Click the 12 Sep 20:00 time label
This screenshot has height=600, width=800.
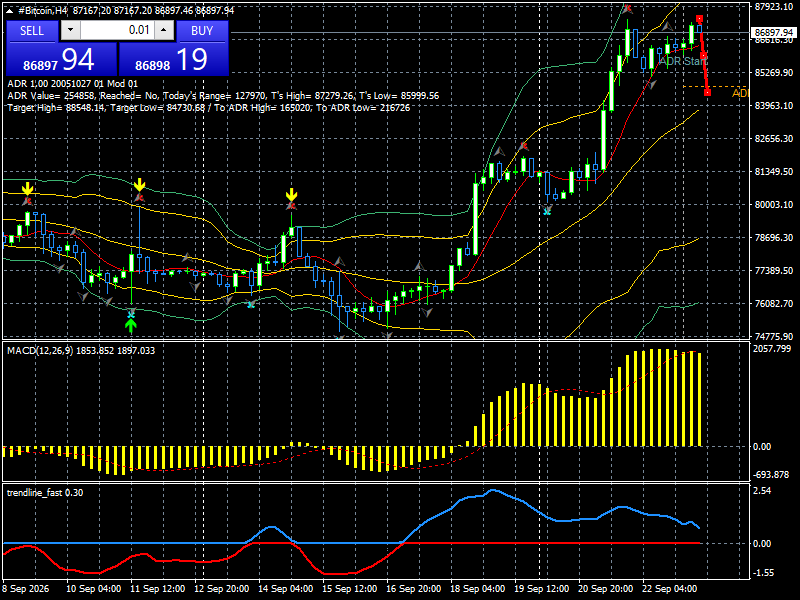[x=222, y=588]
